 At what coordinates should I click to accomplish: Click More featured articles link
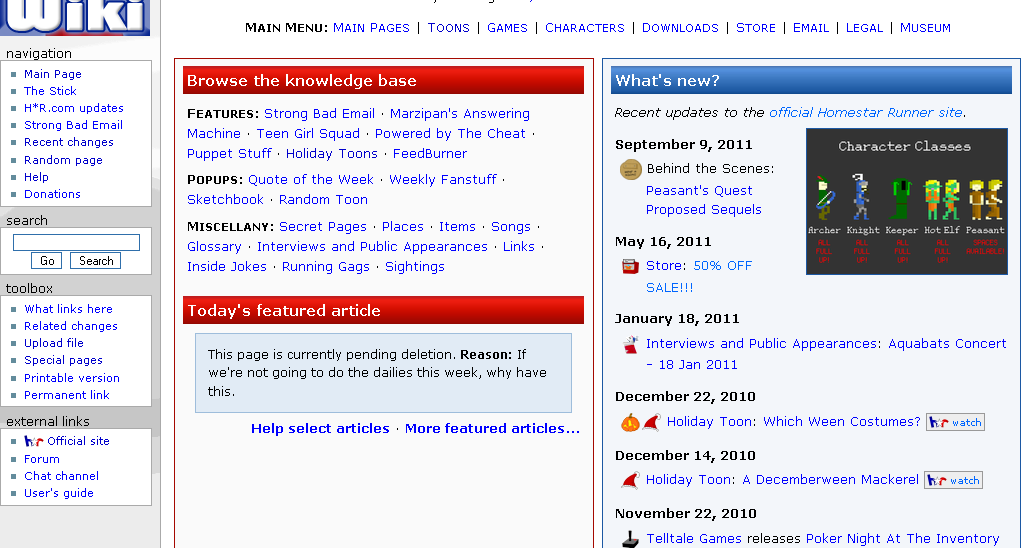pyautogui.click(x=492, y=429)
